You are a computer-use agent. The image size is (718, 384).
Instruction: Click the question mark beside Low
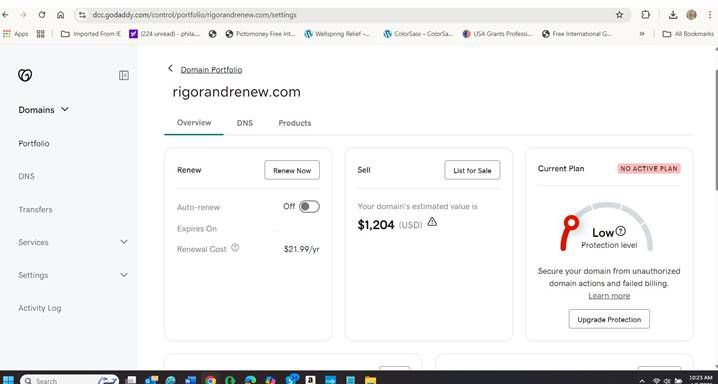click(620, 231)
